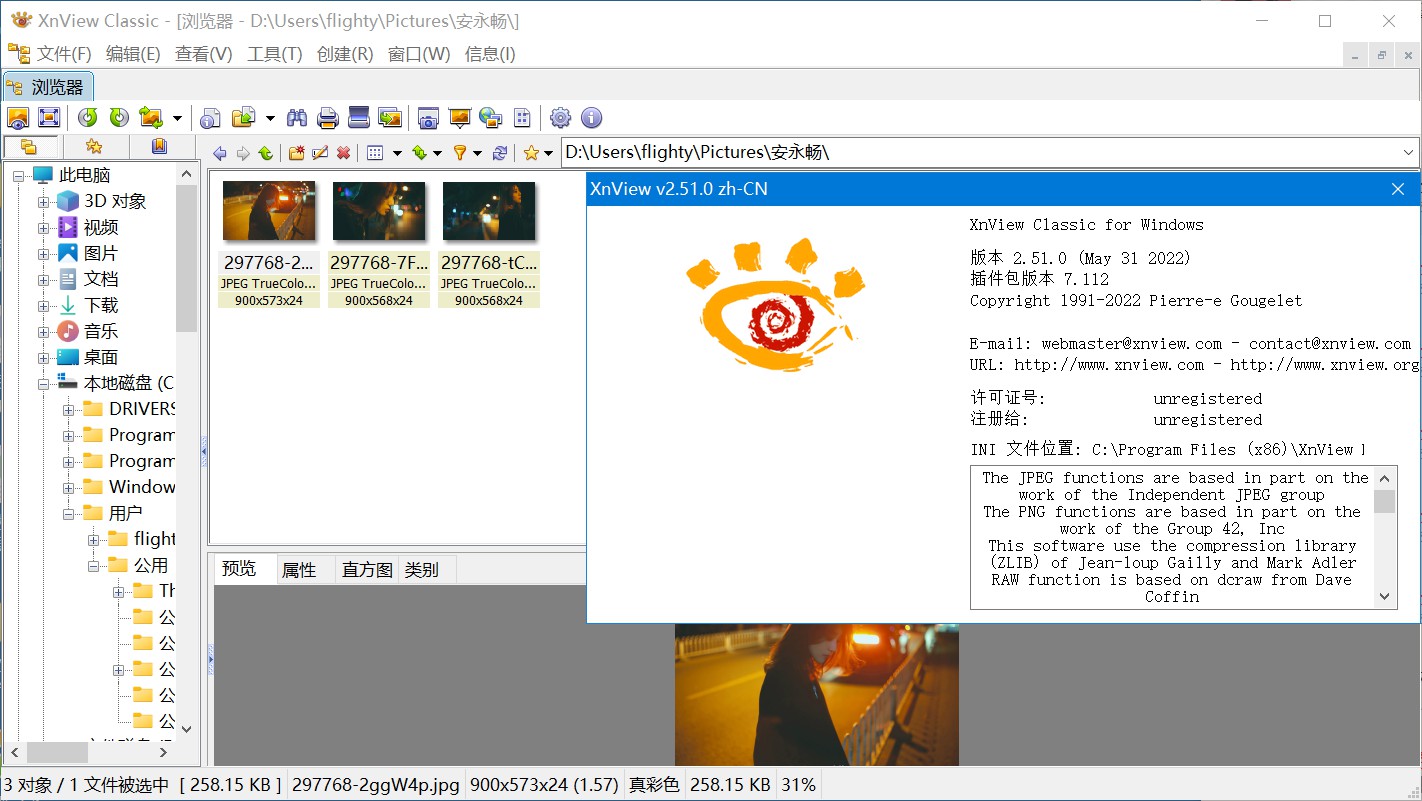Switch to 类别 tab in preview pane

click(x=422, y=570)
